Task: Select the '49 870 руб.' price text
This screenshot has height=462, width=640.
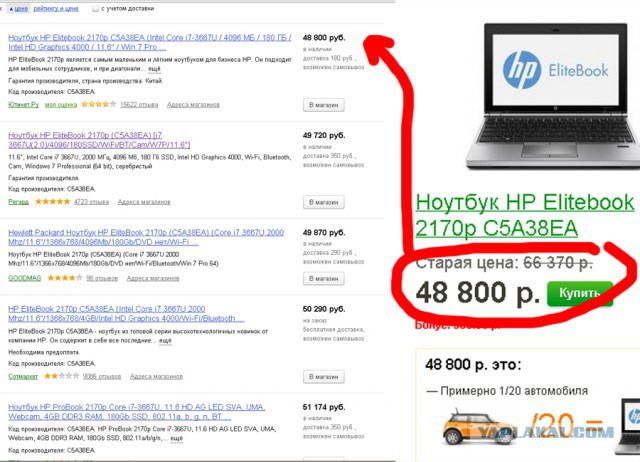Action: (324, 232)
